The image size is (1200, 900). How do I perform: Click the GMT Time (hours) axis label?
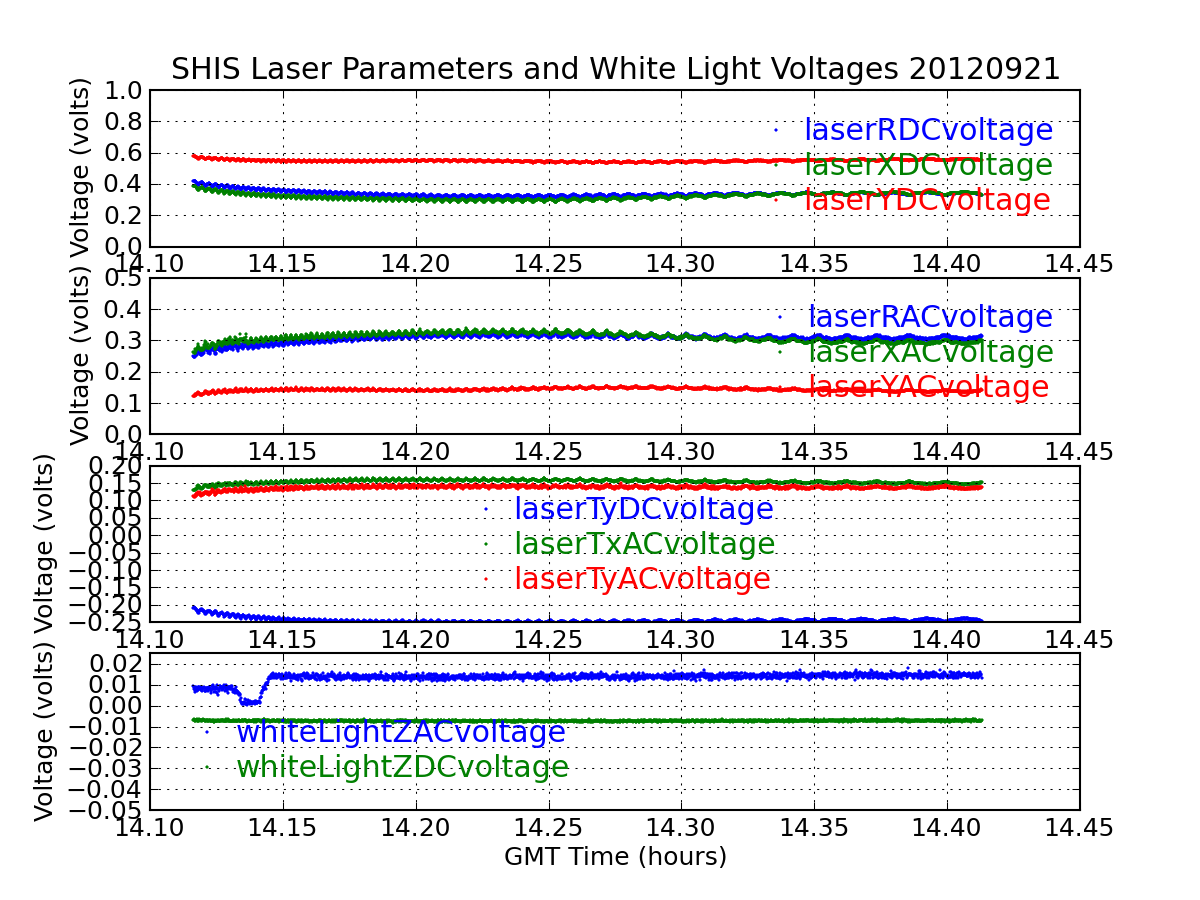pyautogui.click(x=615, y=857)
